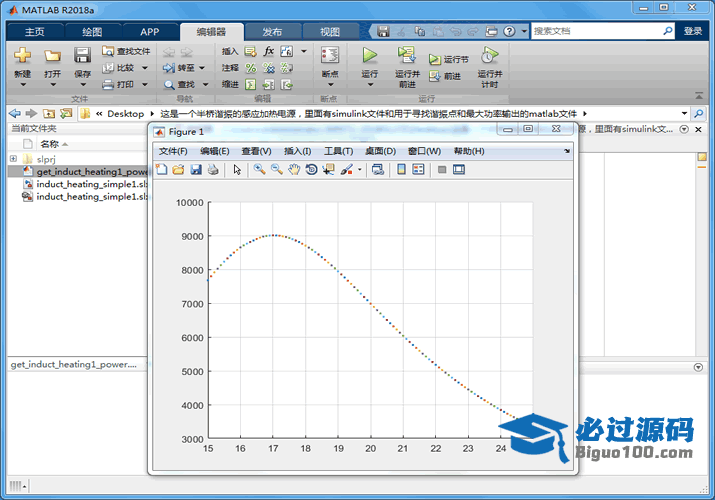Open the Insert(I) menu in Figure 1
Screen dimensions: 715x500
(297, 151)
